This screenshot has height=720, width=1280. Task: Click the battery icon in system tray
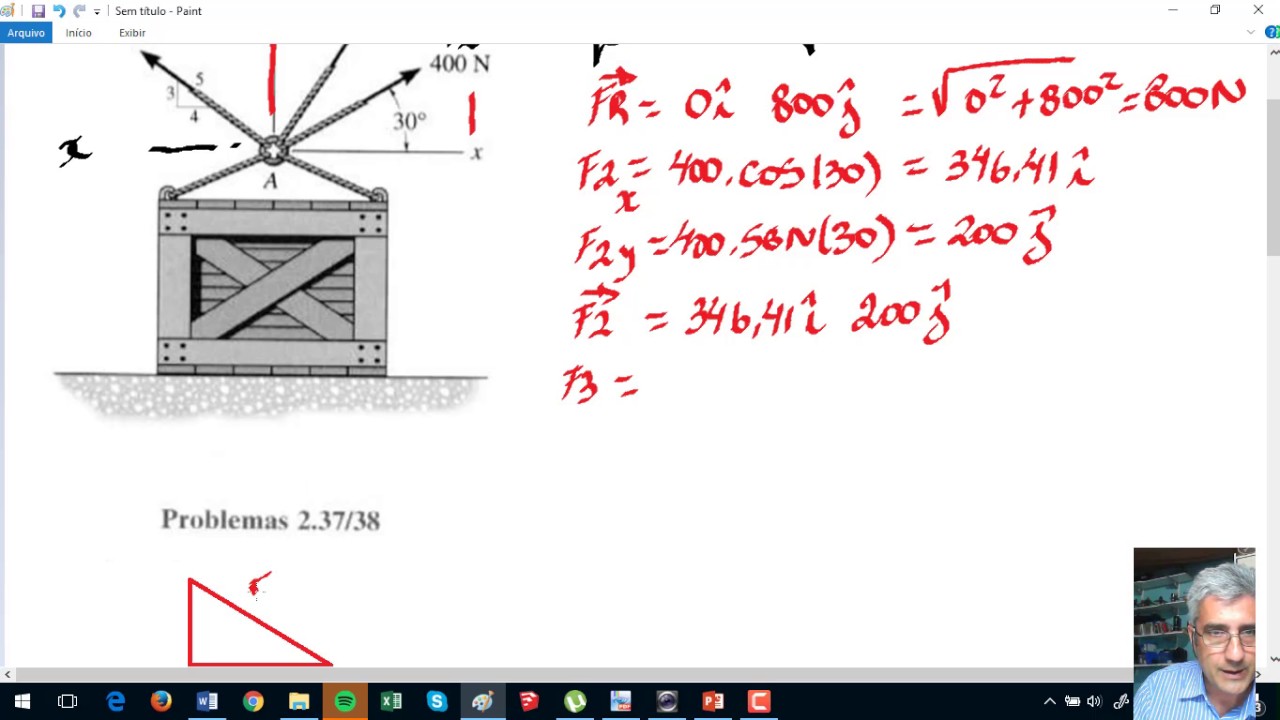click(x=1072, y=701)
